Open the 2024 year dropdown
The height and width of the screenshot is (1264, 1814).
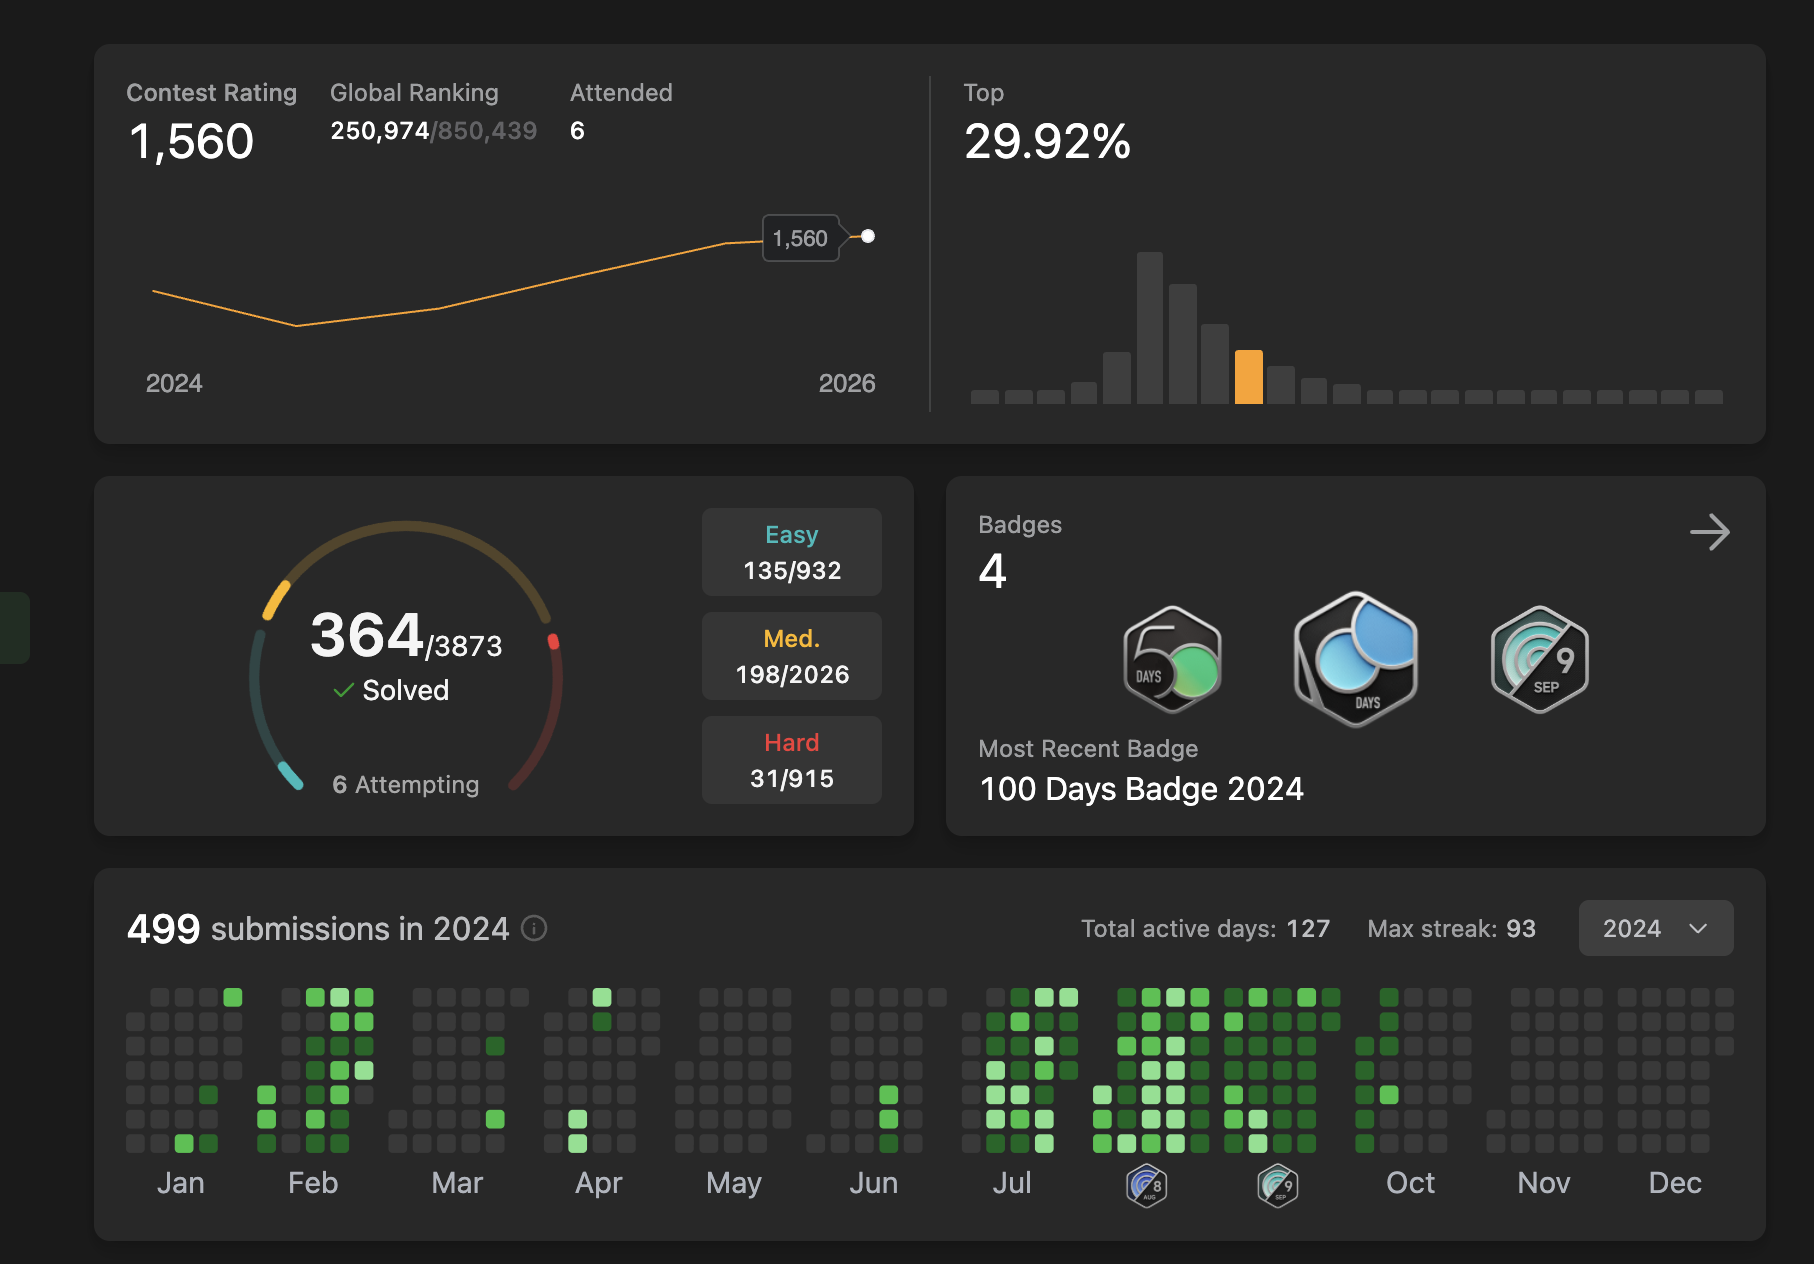pyautogui.click(x=1655, y=928)
